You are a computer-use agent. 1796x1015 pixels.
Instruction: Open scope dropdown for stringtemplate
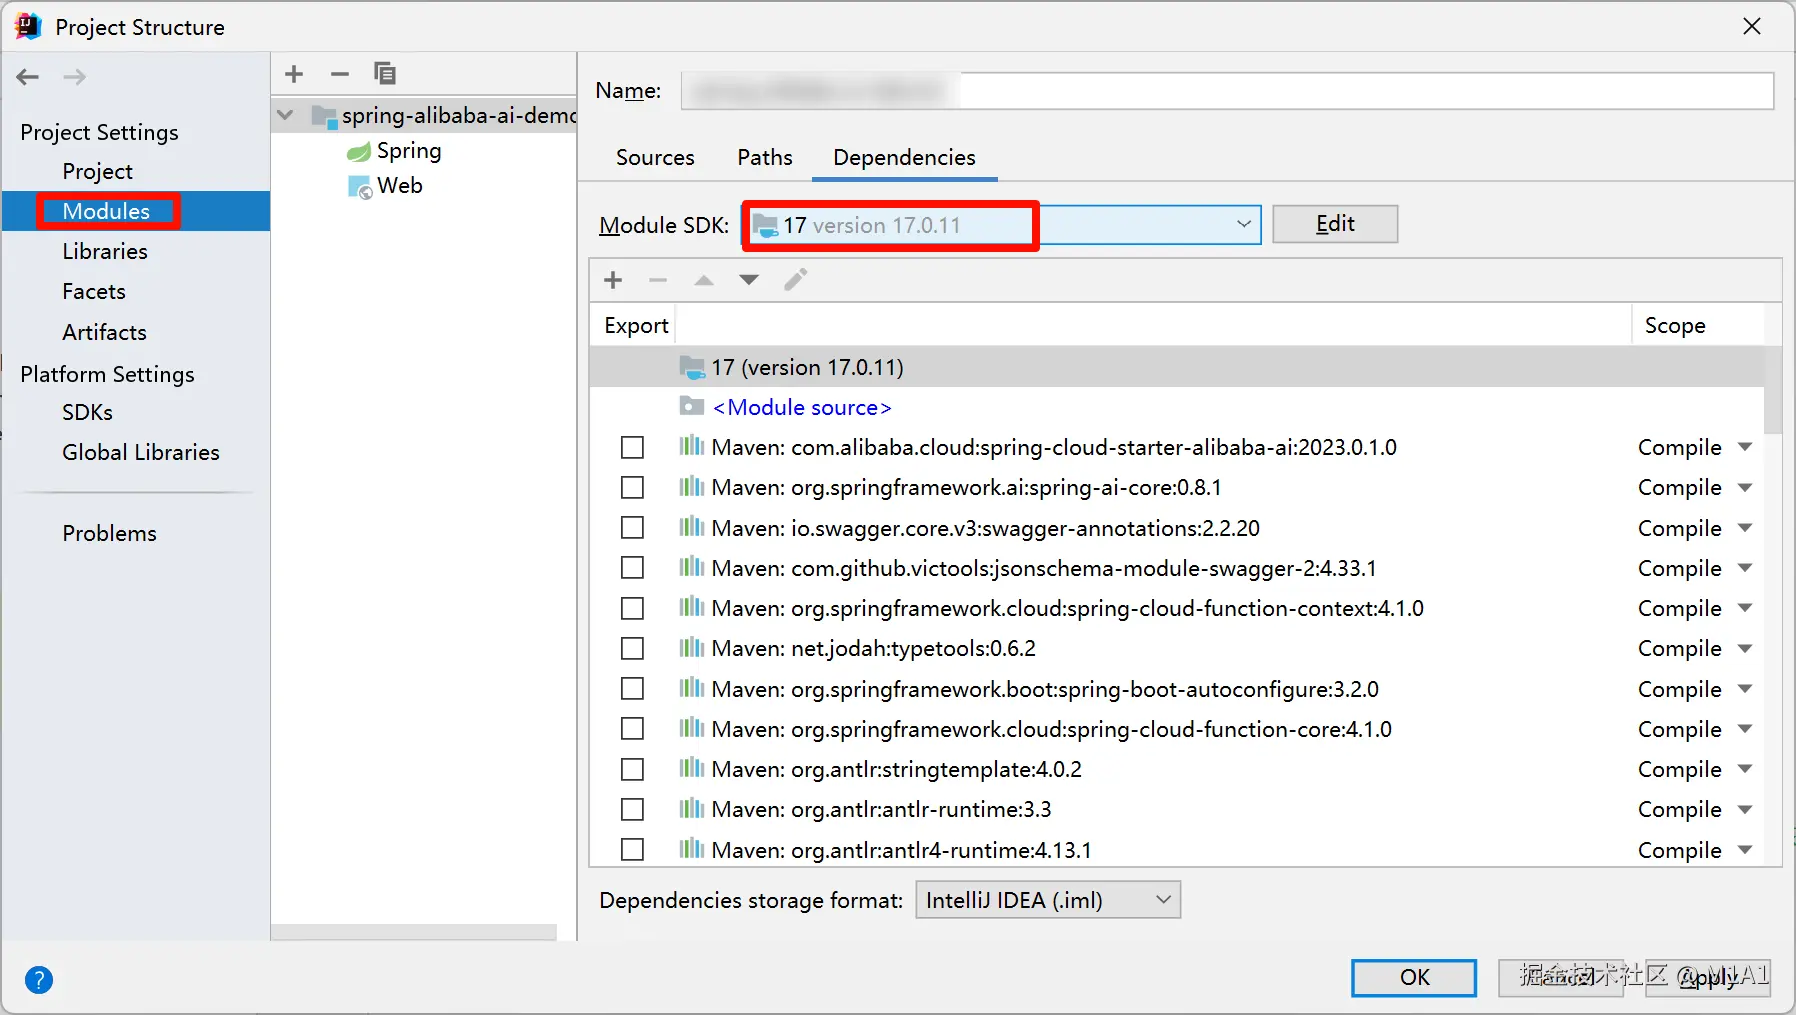tap(1745, 769)
